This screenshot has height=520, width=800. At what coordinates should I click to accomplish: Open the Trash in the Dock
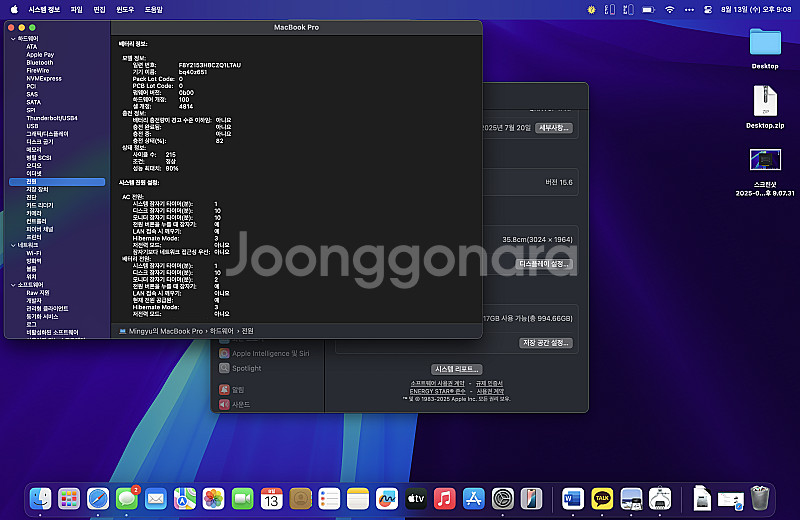760,498
